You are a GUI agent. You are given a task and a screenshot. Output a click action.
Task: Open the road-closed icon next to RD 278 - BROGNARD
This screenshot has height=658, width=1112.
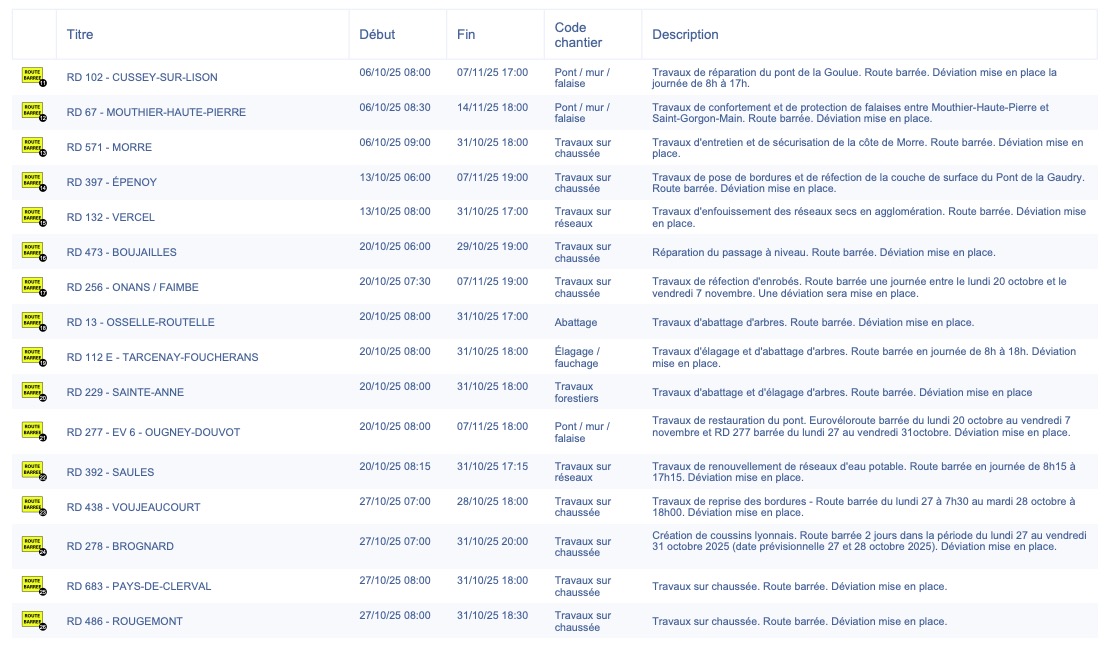pos(33,546)
